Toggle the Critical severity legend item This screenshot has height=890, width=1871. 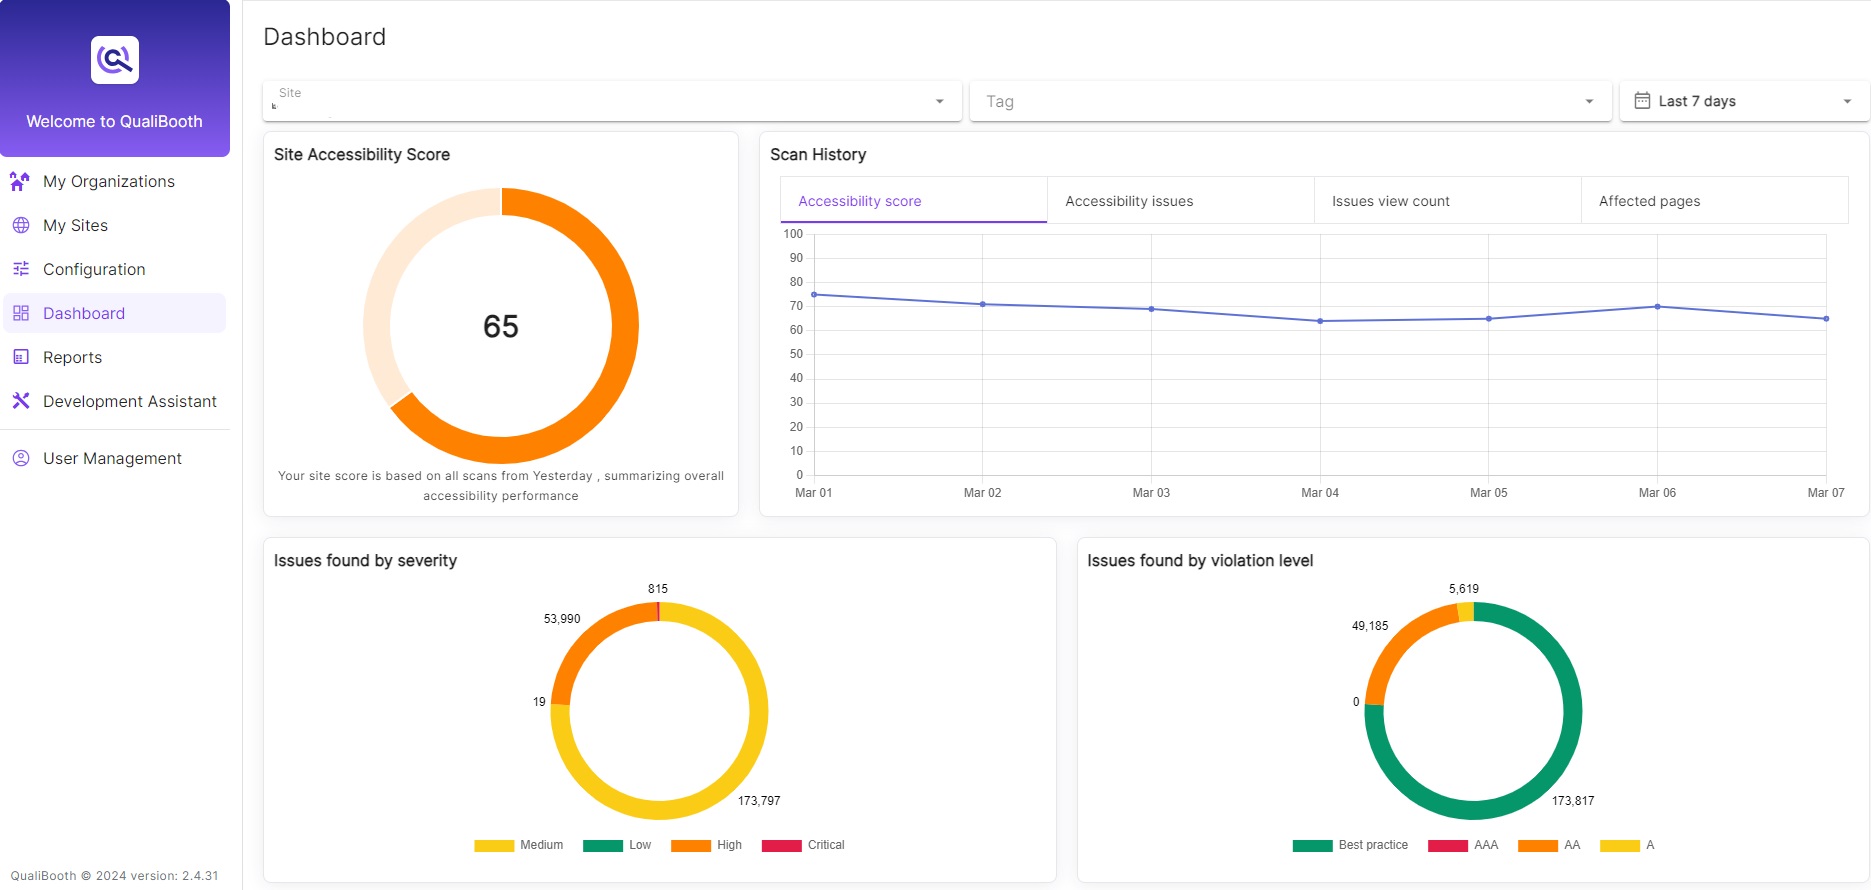(803, 845)
